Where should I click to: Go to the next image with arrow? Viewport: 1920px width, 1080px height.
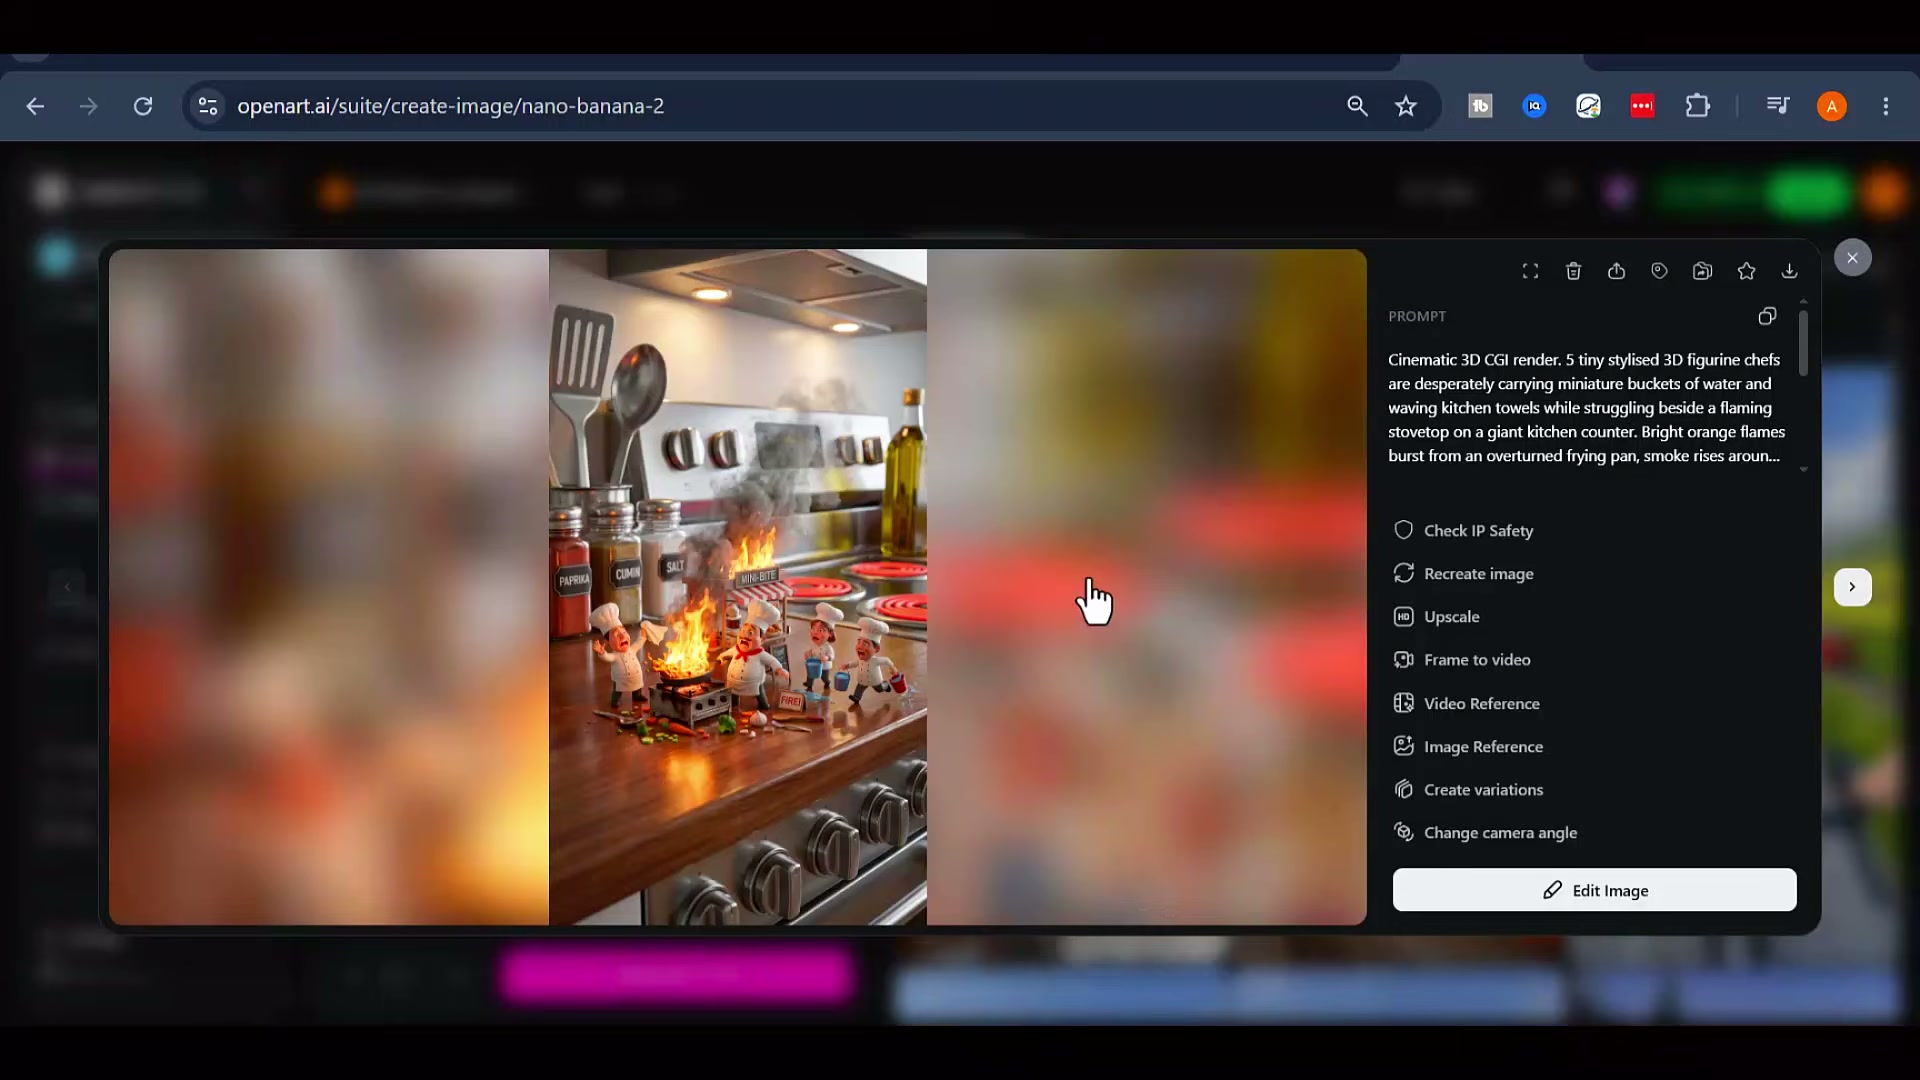[1852, 587]
